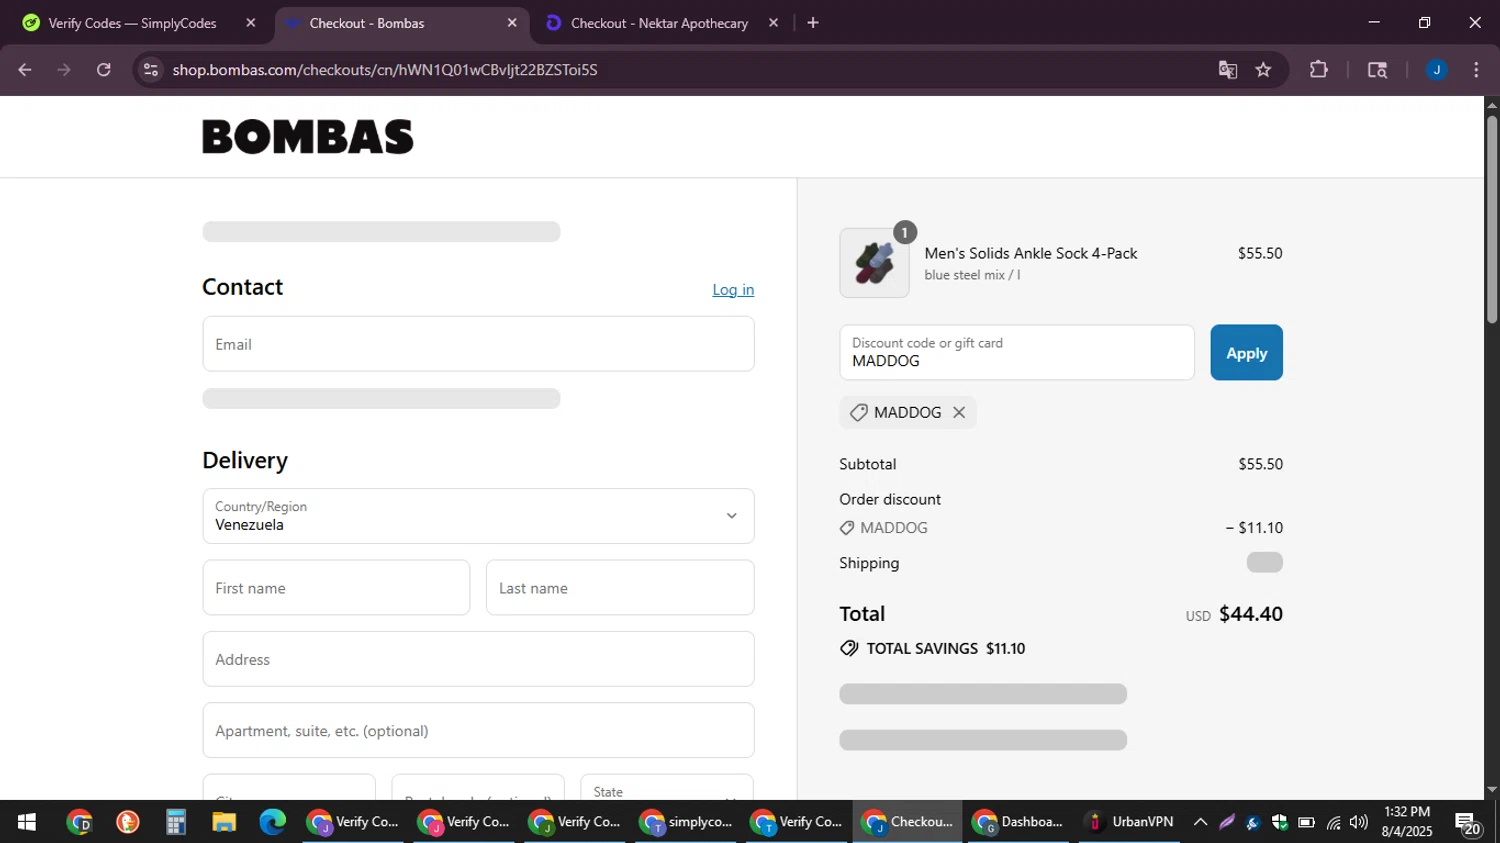Reload the checkout page
This screenshot has width=1500, height=843.
coord(104,70)
